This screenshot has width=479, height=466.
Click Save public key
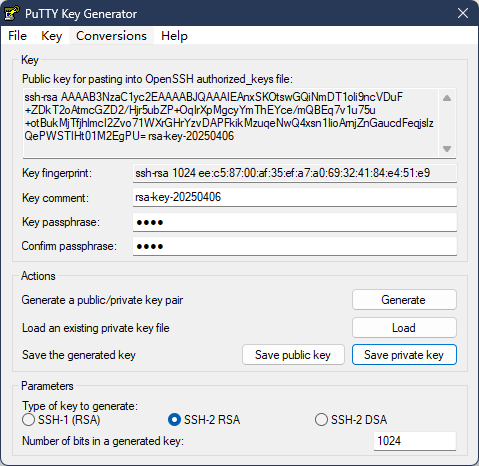click(293, 355)
